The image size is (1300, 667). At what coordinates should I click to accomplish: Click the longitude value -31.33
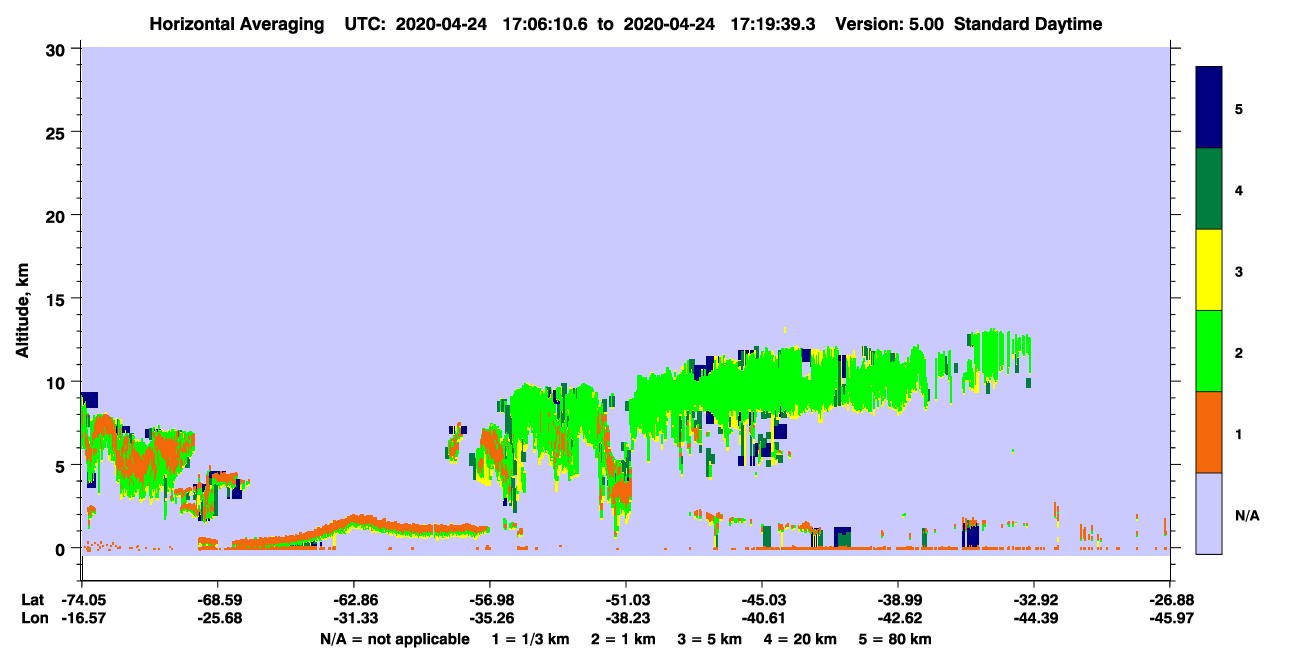pos(354,619)
